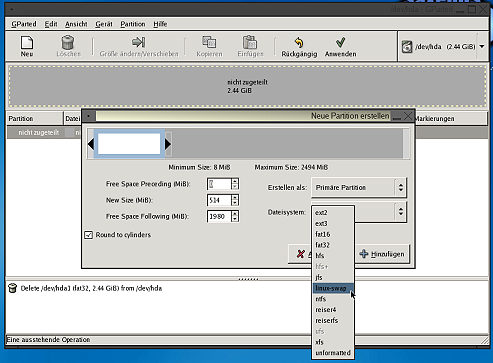This screenshot has height=363, width=493.
Task: Select reiserfs from filesystem list
Action: [x=333, y=320]
